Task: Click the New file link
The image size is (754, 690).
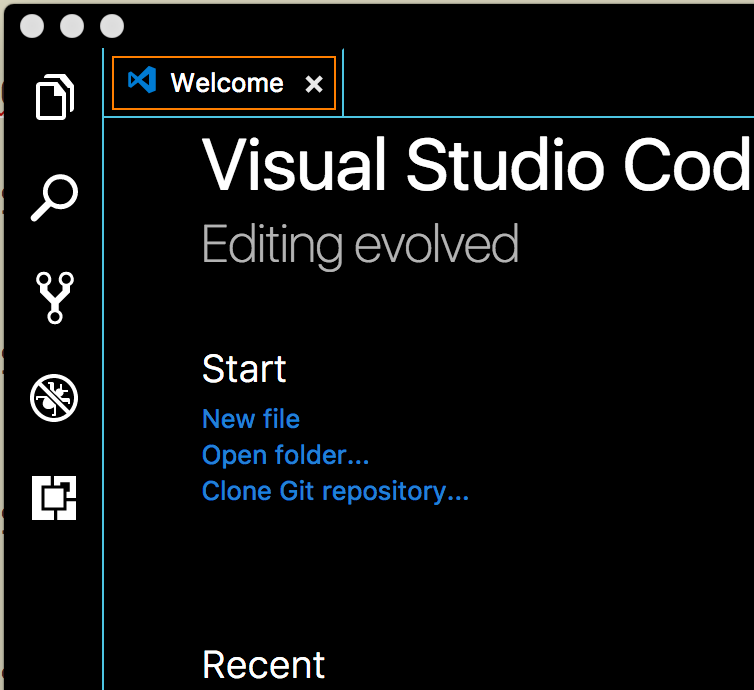Action: click(x=251, y=419)
